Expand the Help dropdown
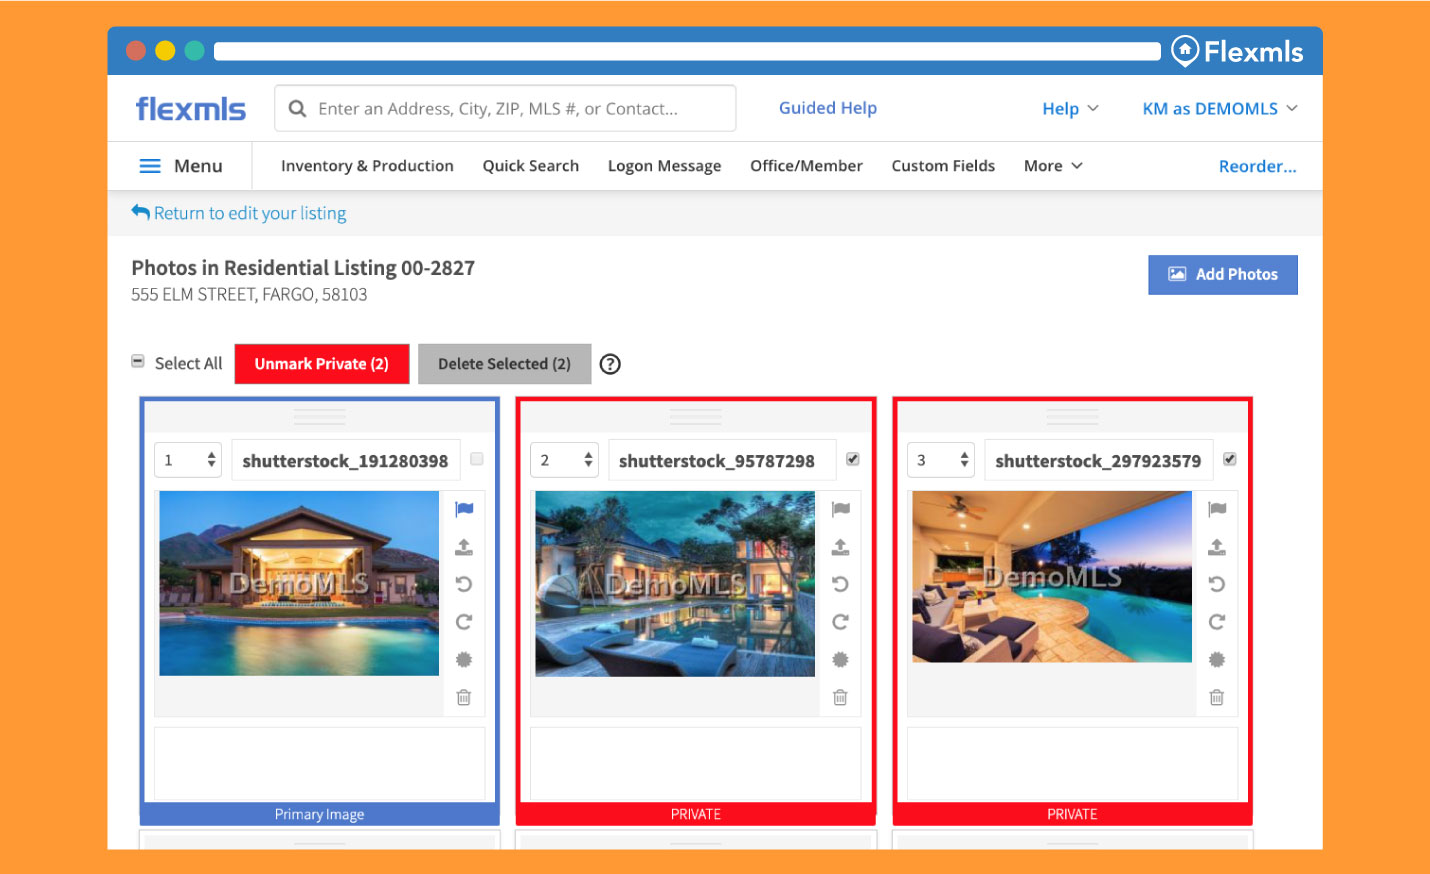Image resolution: width=1430 pixels, height=874 pixels. [x=1070, y=108]
